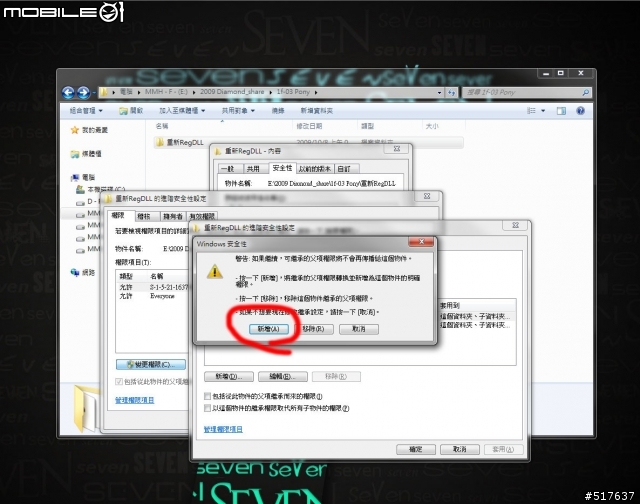
Task: Open the 組合管理 dropdown menu
Action: (86, 111)
